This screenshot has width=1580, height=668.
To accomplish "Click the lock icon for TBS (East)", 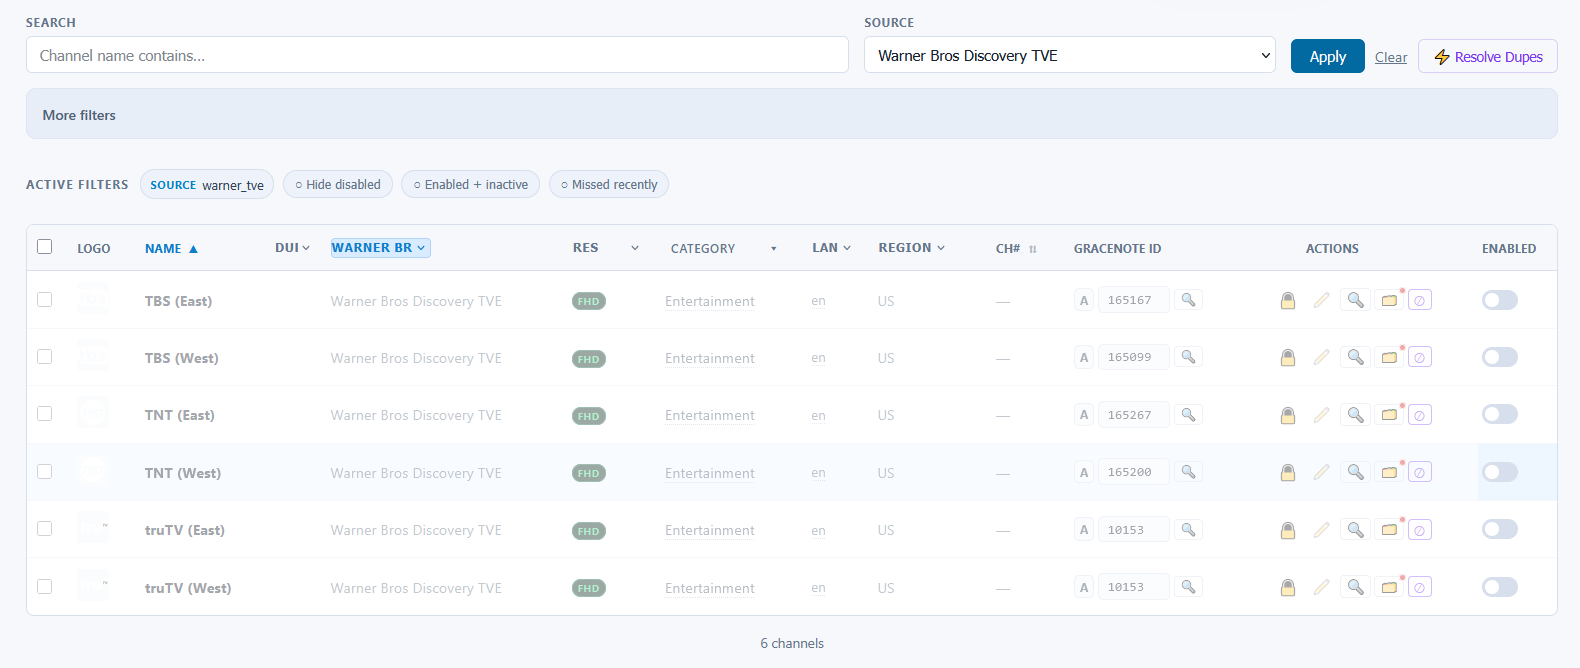I will (x=1288, y=300).
